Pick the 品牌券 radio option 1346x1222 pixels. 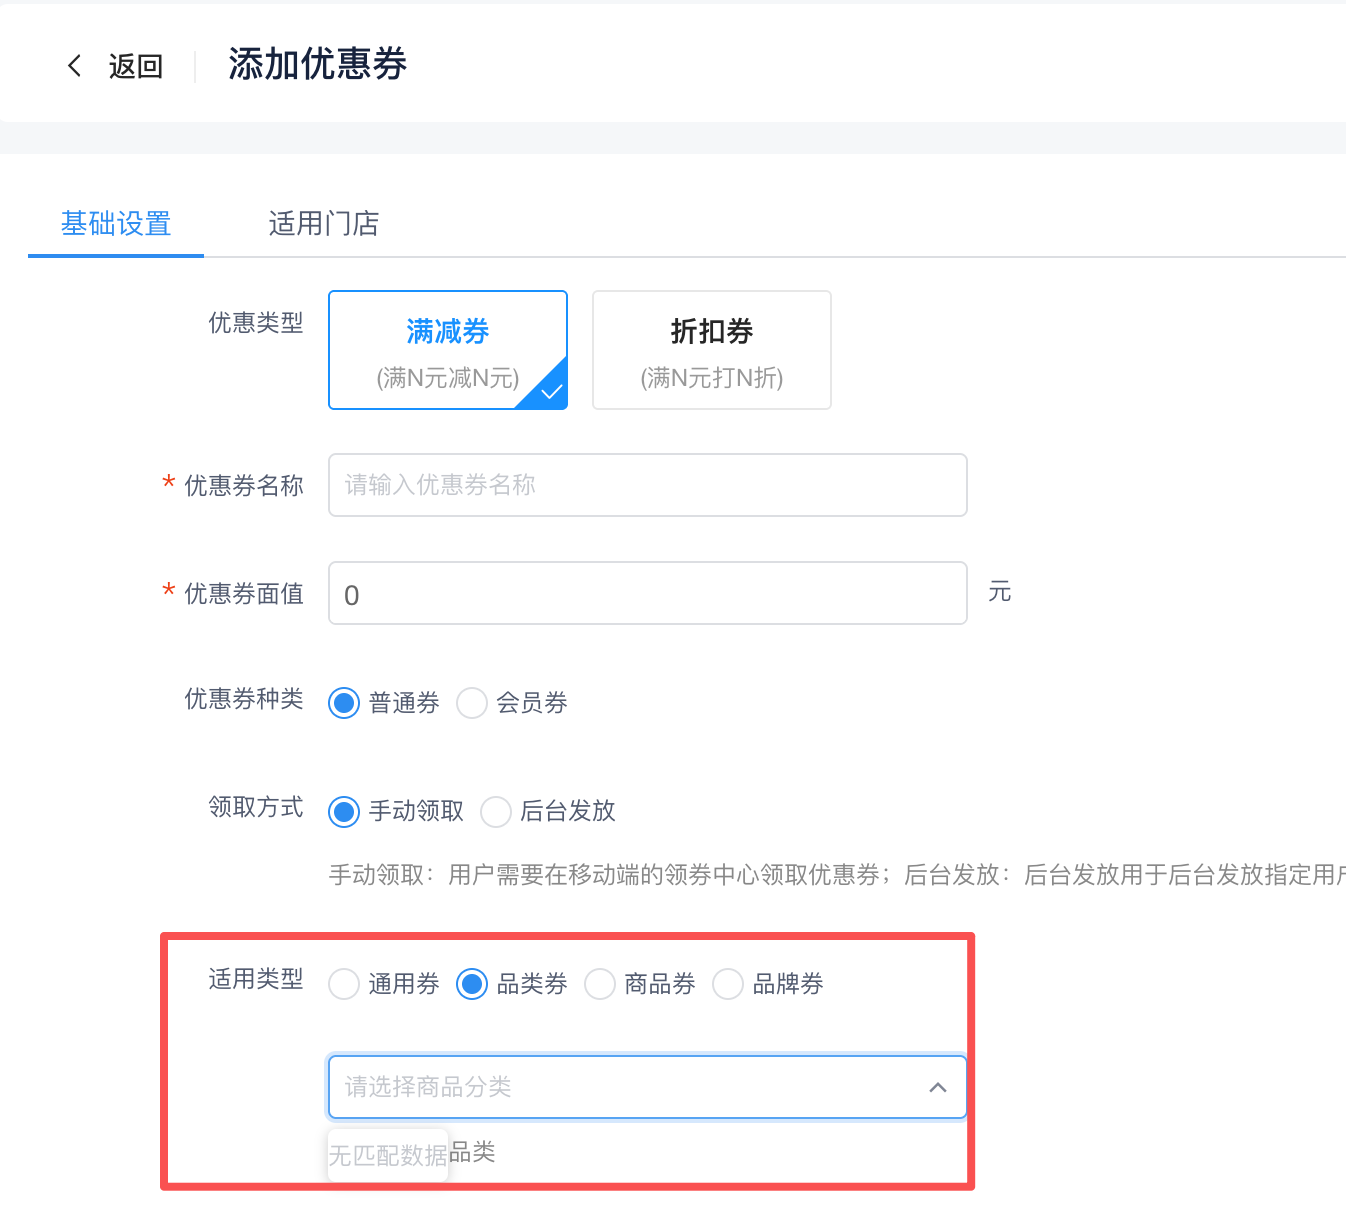[728, 984]
